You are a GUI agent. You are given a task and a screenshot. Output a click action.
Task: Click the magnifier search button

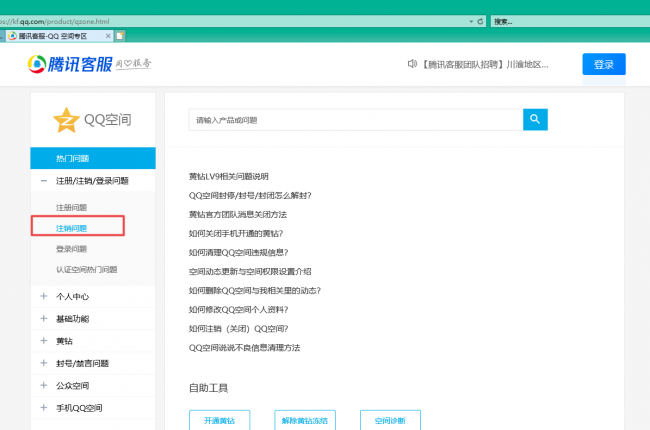535,119
